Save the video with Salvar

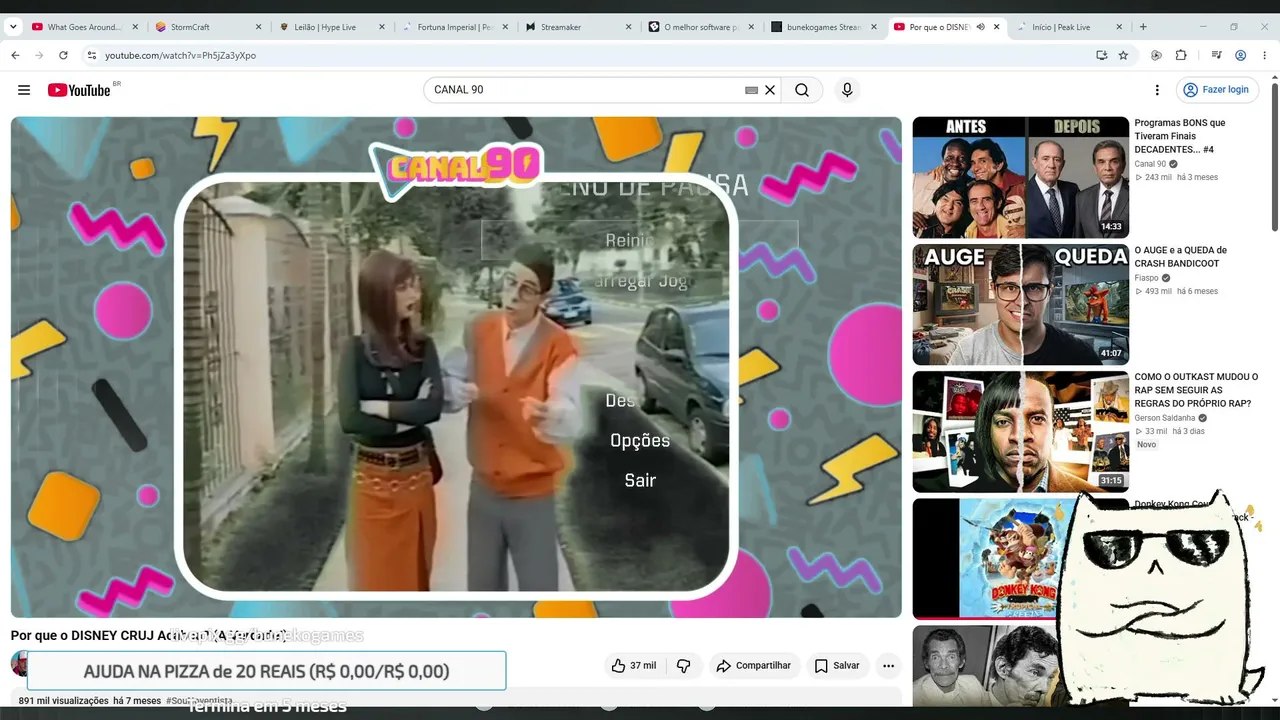(x=837, y=666)
